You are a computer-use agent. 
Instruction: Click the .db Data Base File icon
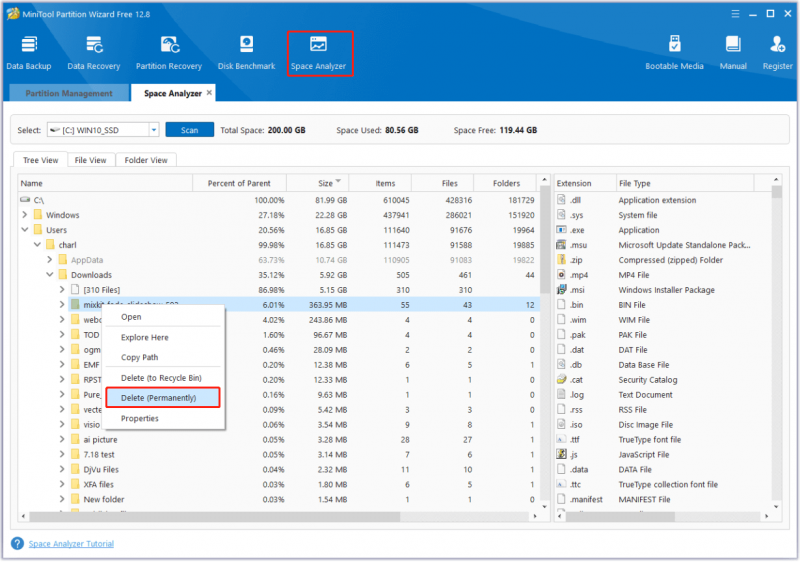tap(561, 365)
